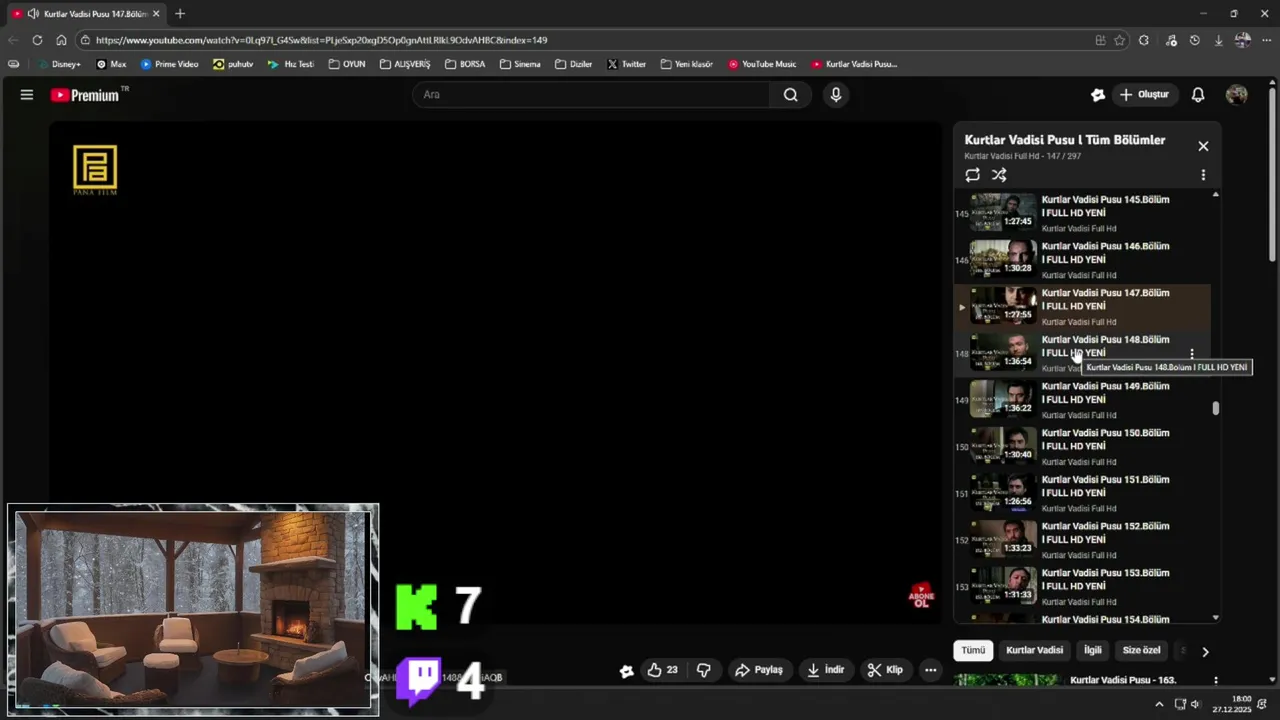Open new browser tab

(180, 14)
